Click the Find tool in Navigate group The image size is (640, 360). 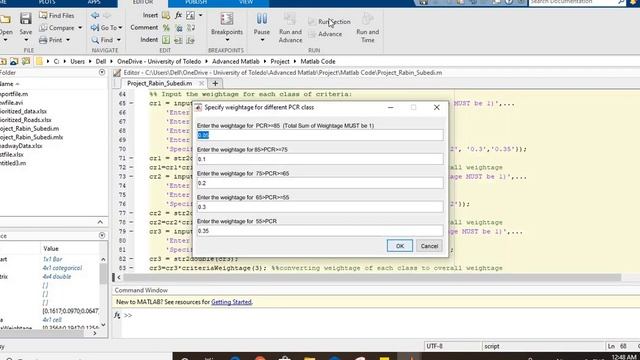(x=102, y=40)
